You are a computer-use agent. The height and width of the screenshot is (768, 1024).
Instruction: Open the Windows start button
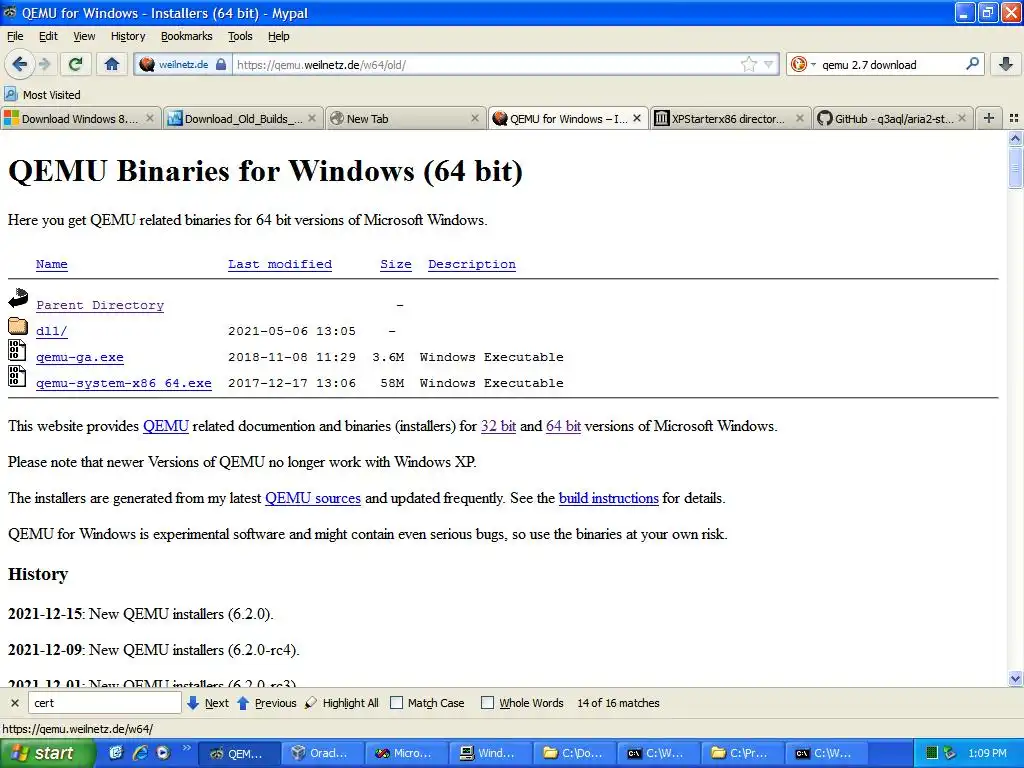pos(47,753)
